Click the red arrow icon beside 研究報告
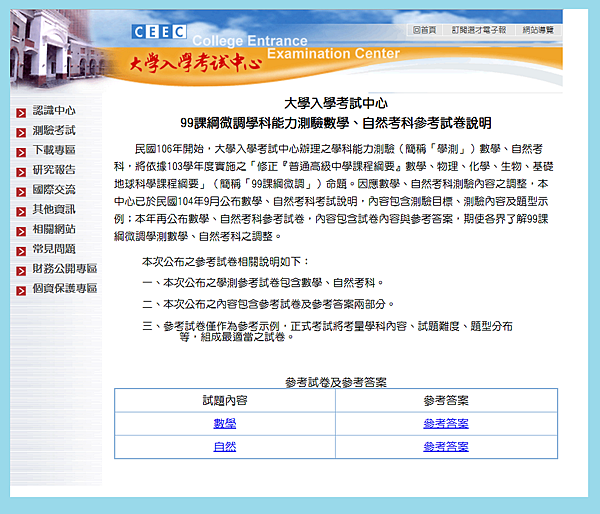The width and height of the screenshot is (600, 514). (21, 172)
